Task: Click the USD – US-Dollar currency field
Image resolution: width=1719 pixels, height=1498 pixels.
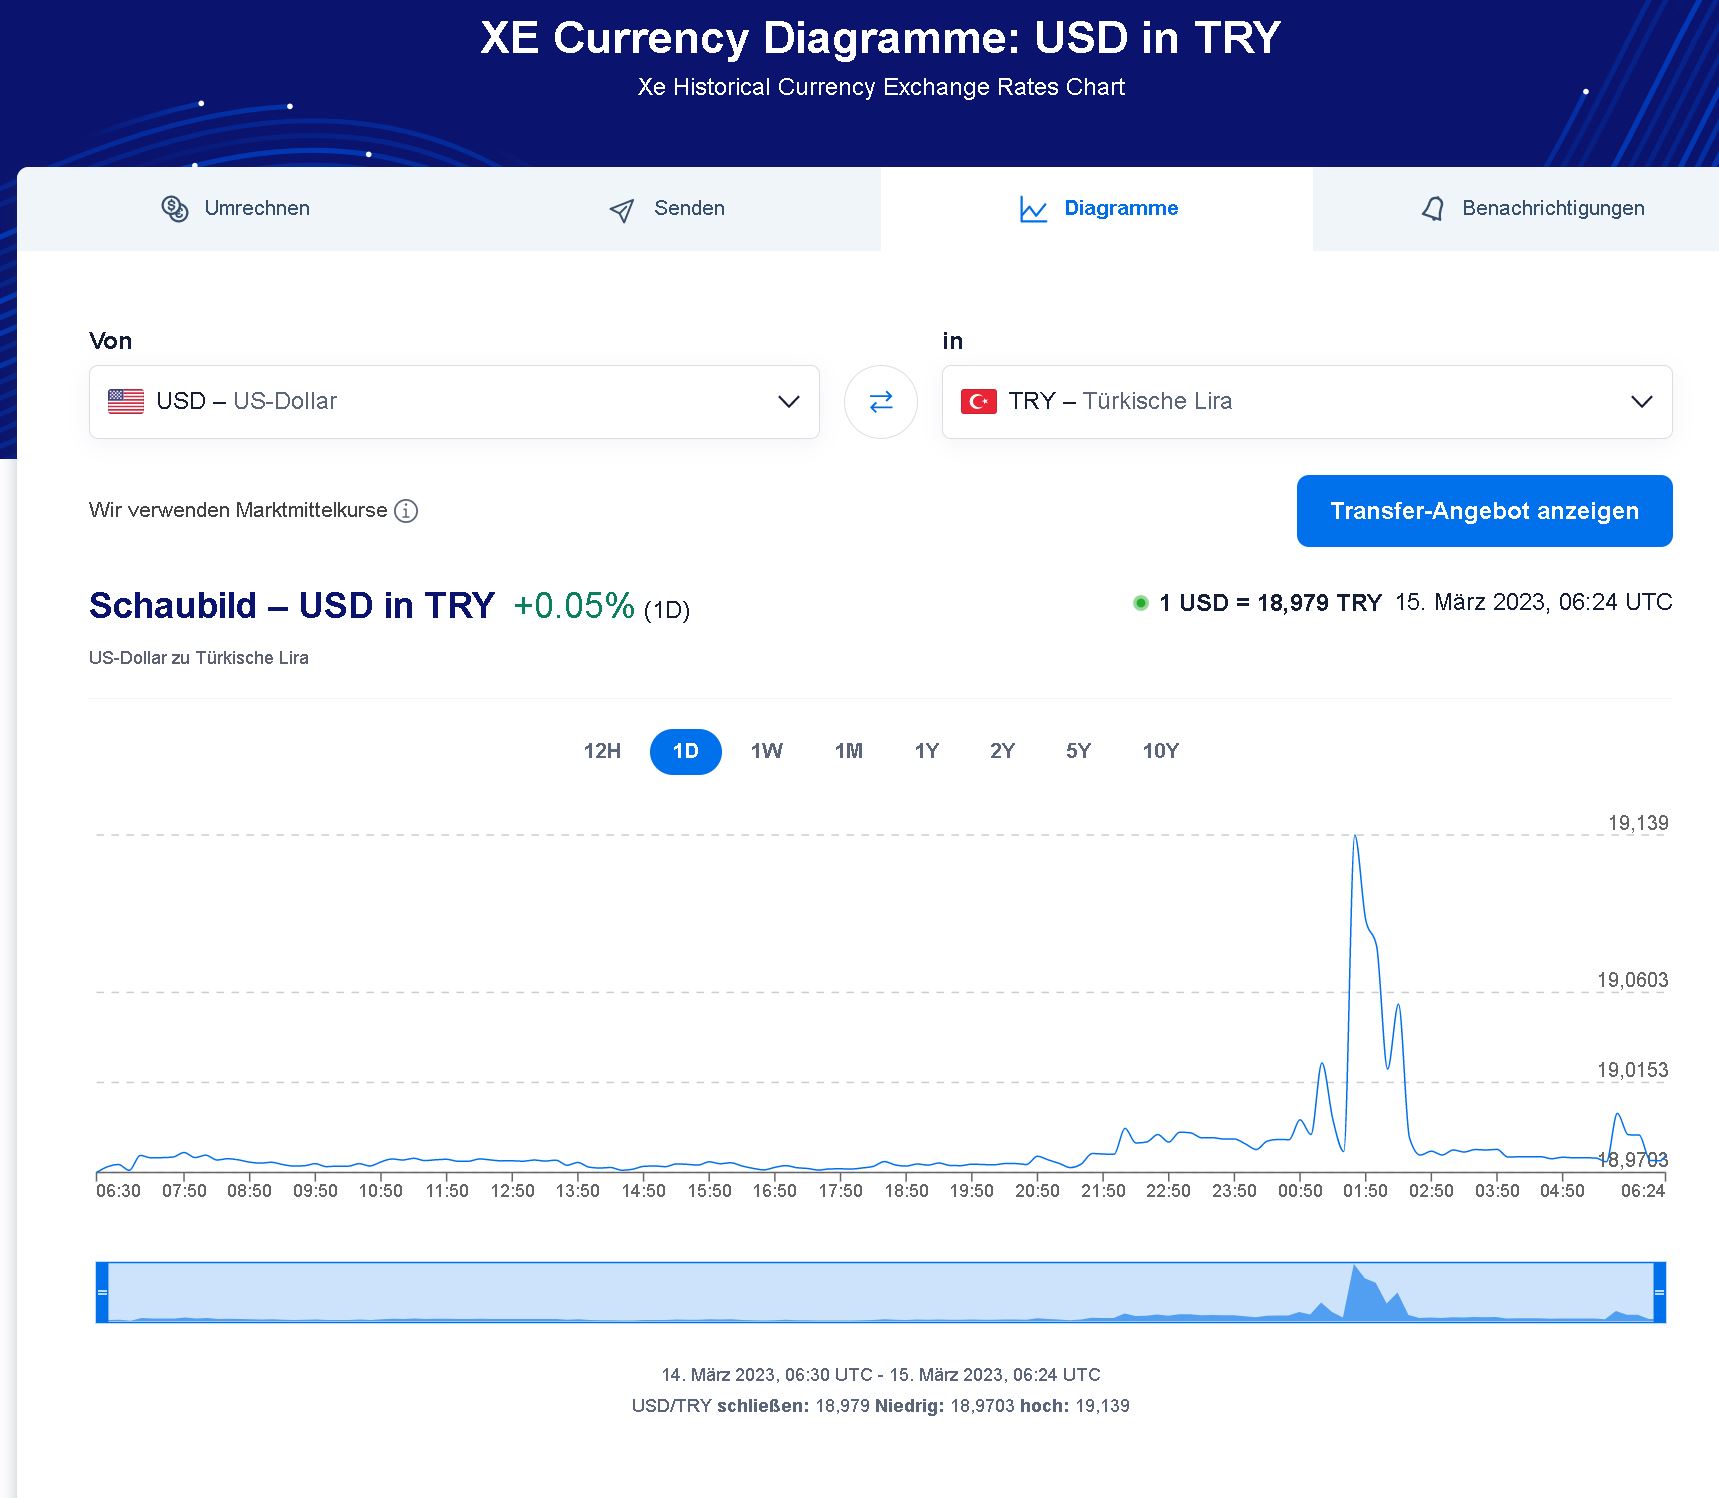Action: [454, 402]
